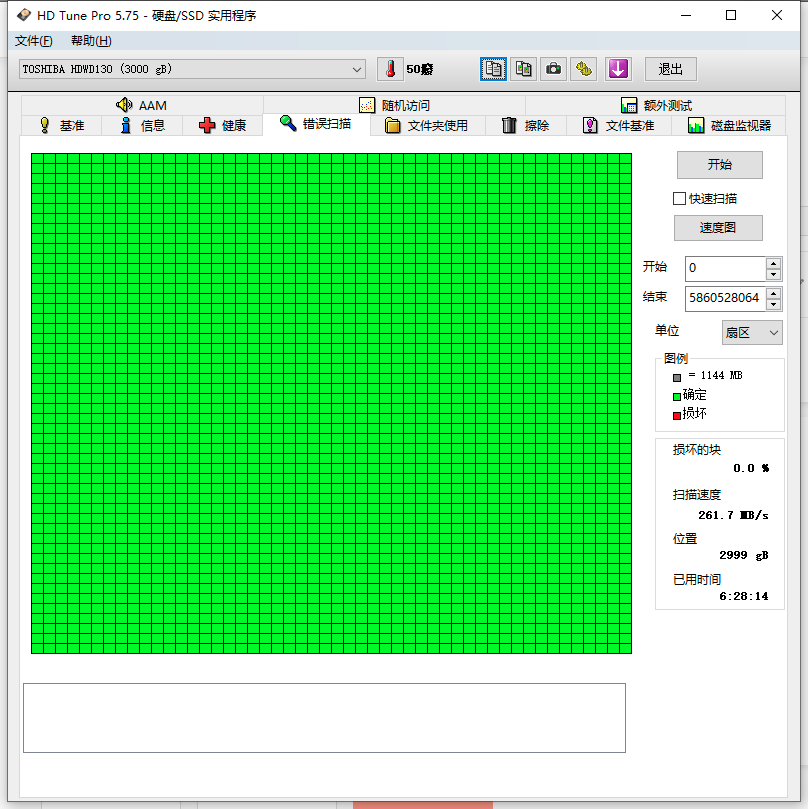Click the red 损坏 legend swatch

676,416
